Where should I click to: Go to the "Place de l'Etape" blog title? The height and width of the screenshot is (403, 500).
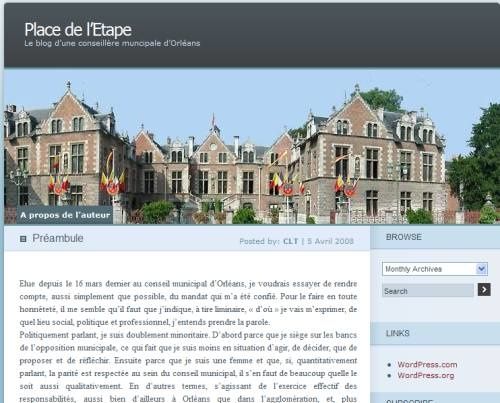(x=78, y=30)
